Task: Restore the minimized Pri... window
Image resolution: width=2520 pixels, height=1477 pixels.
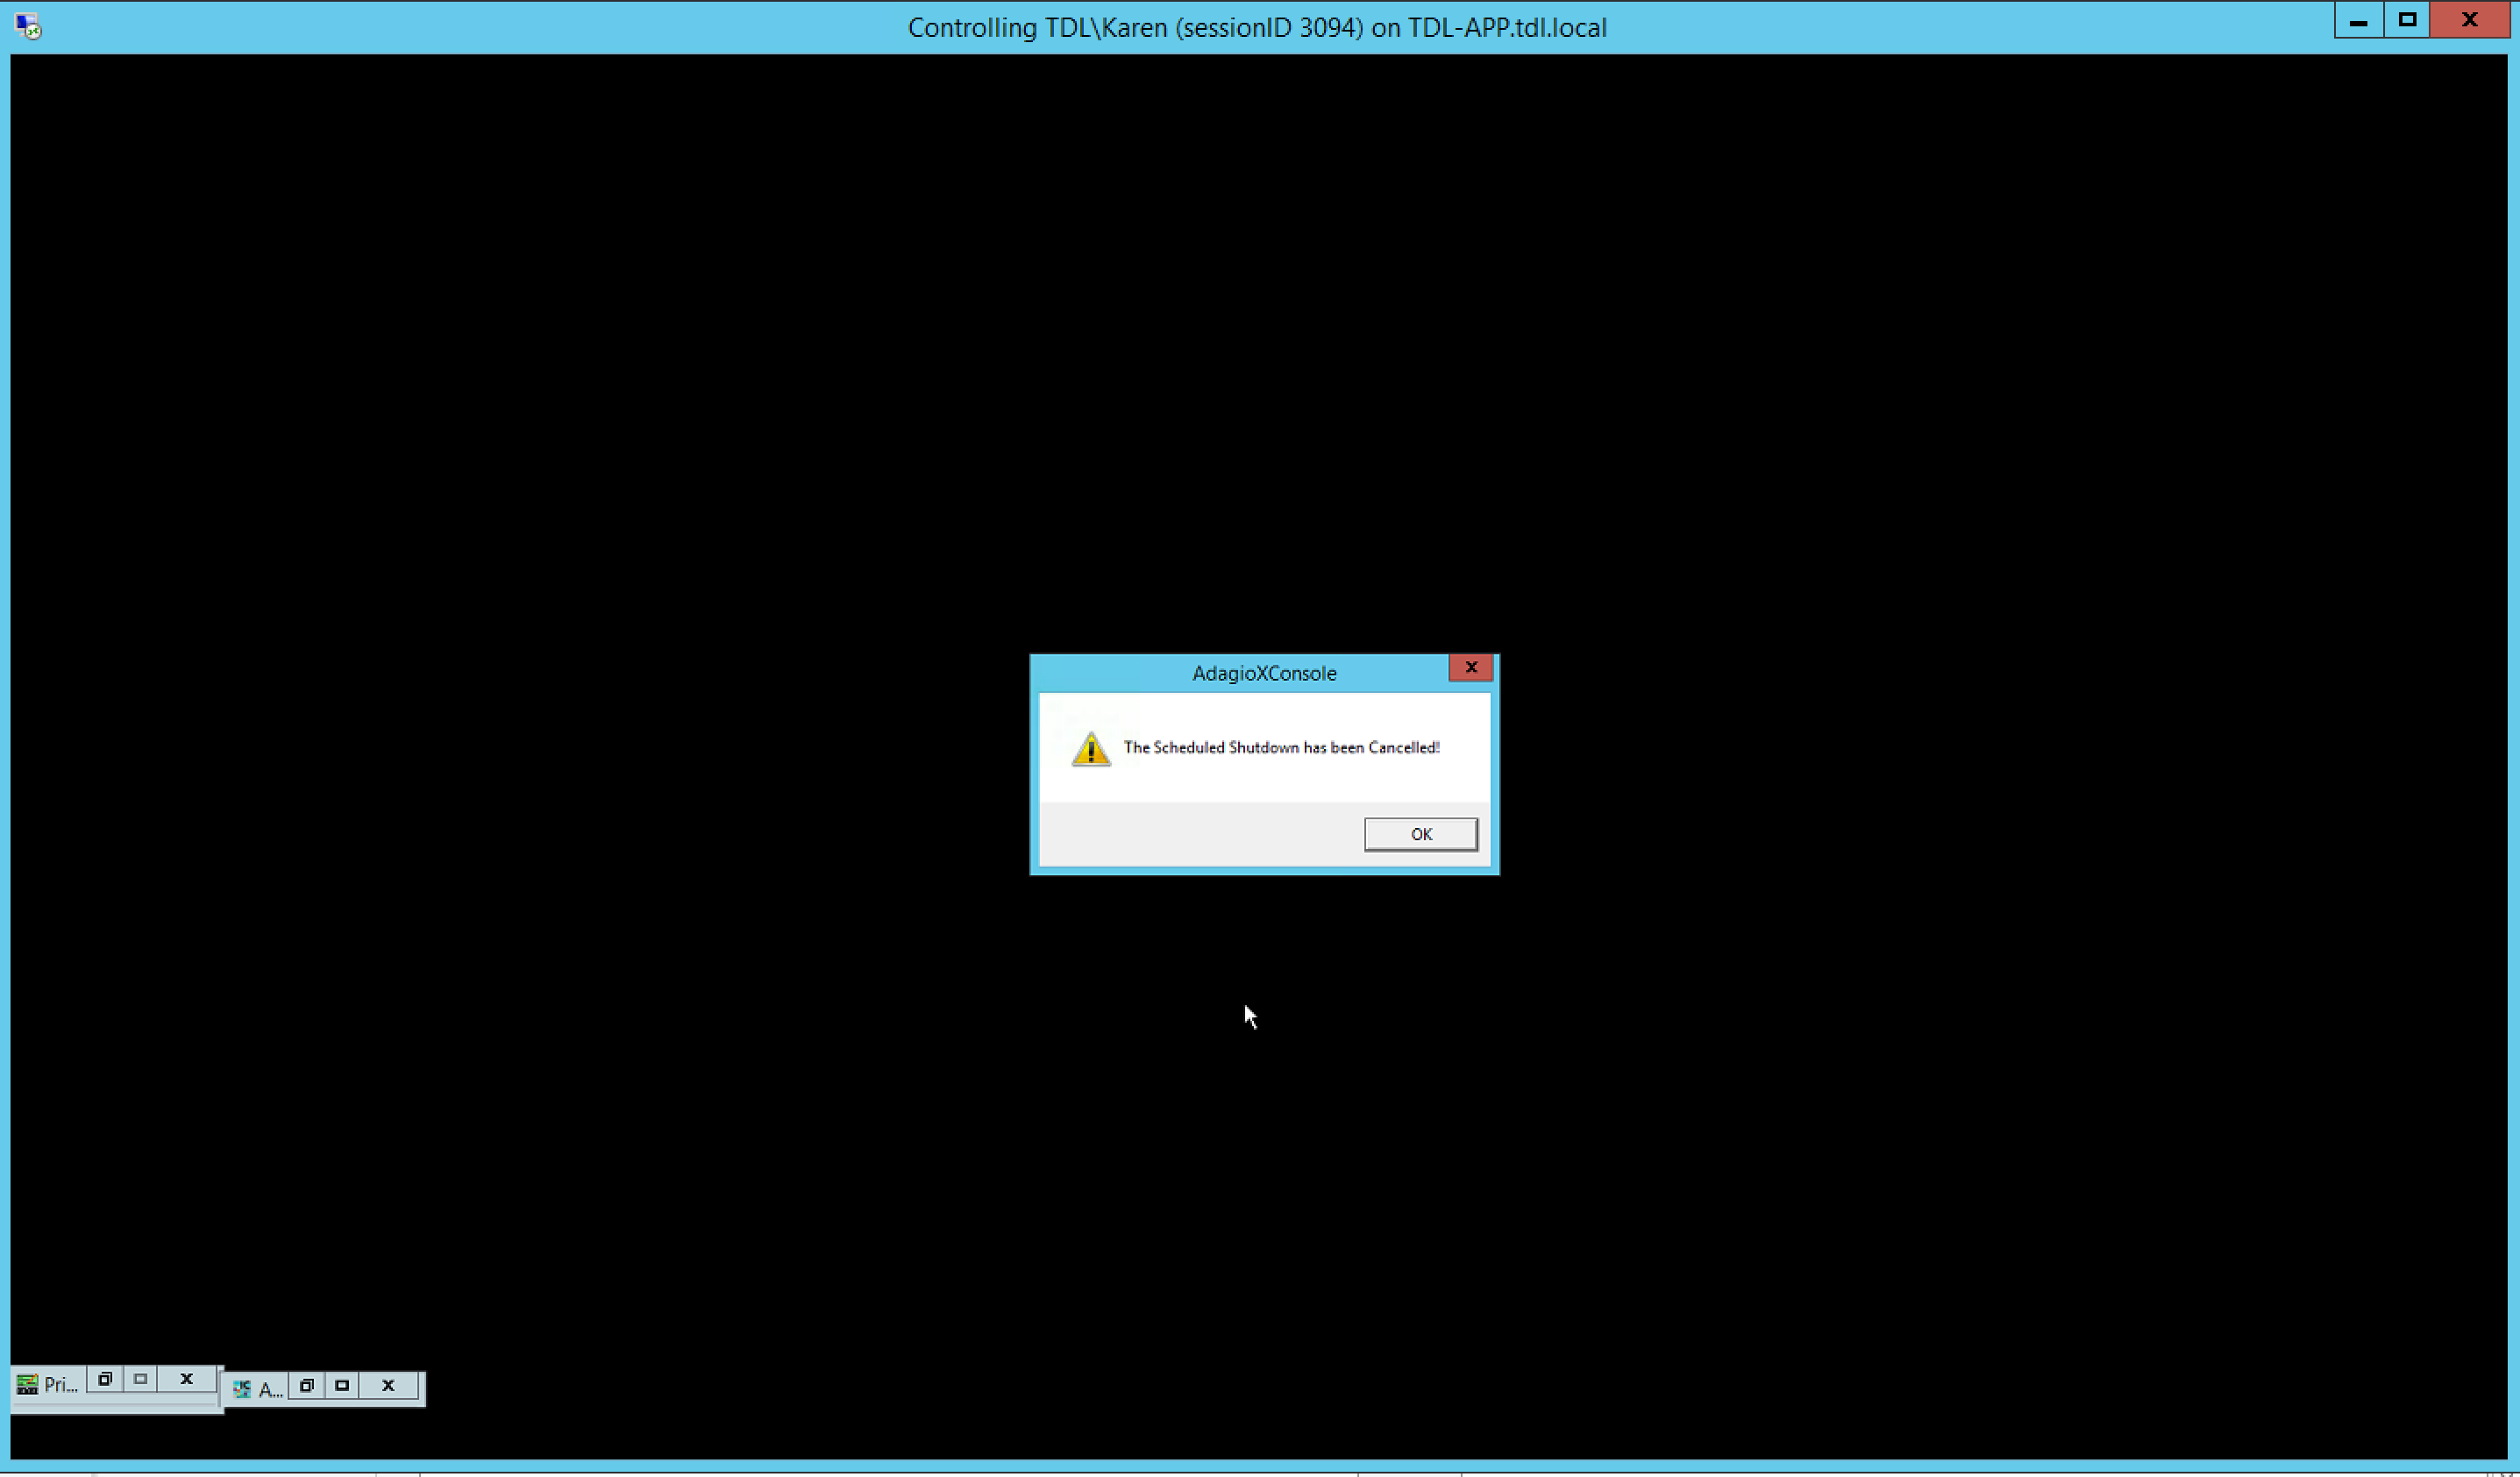Action: point(104,1379)
